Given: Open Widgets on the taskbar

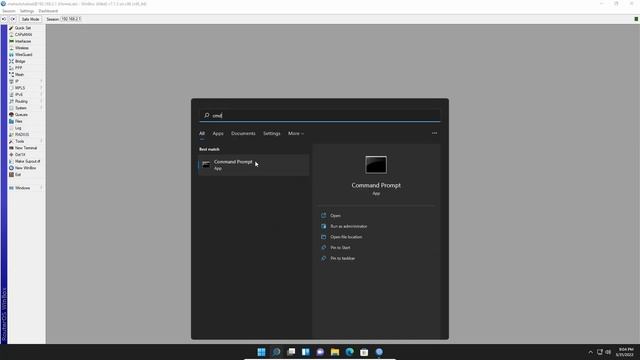Looking at the screenshot, I should point(306,352).
